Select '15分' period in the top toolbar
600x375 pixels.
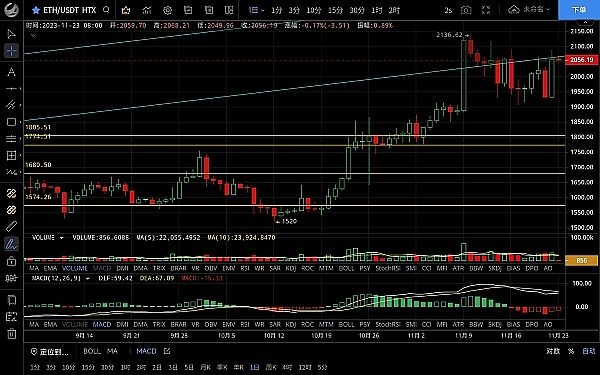(335, 10)
